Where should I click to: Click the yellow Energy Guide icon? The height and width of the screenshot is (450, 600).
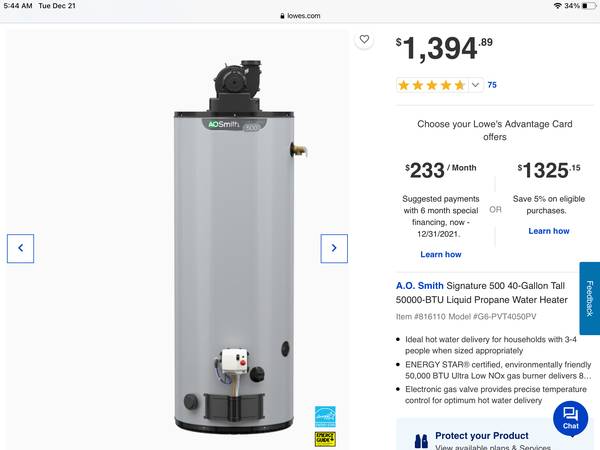(325, 439)
